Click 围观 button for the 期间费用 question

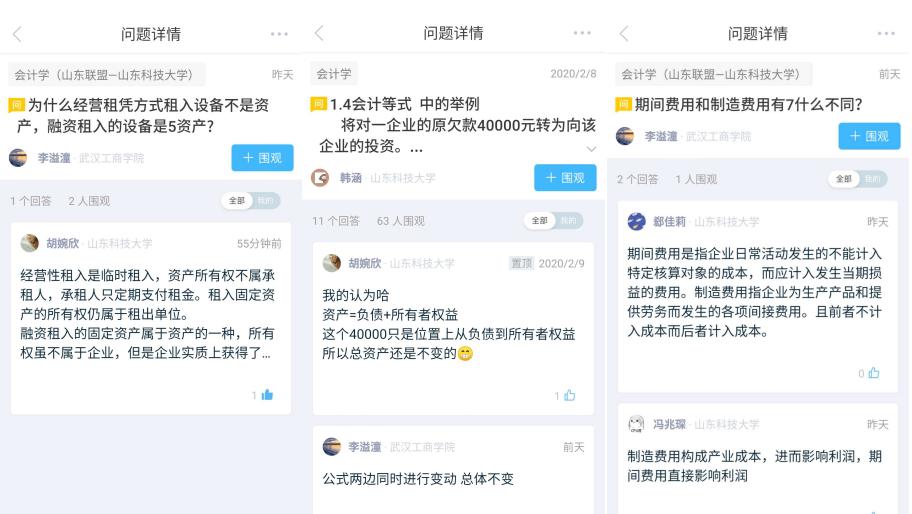click(869, 136)
